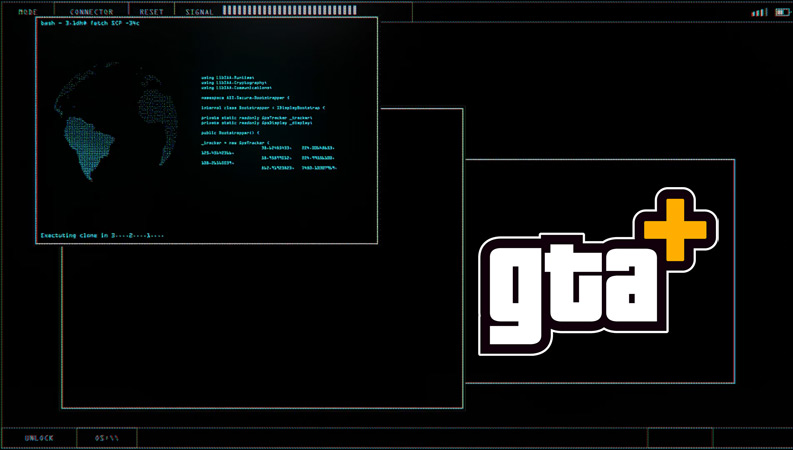Click the SIGNAL label
This screenshot has width=793, height=450.
pos(199,11)
